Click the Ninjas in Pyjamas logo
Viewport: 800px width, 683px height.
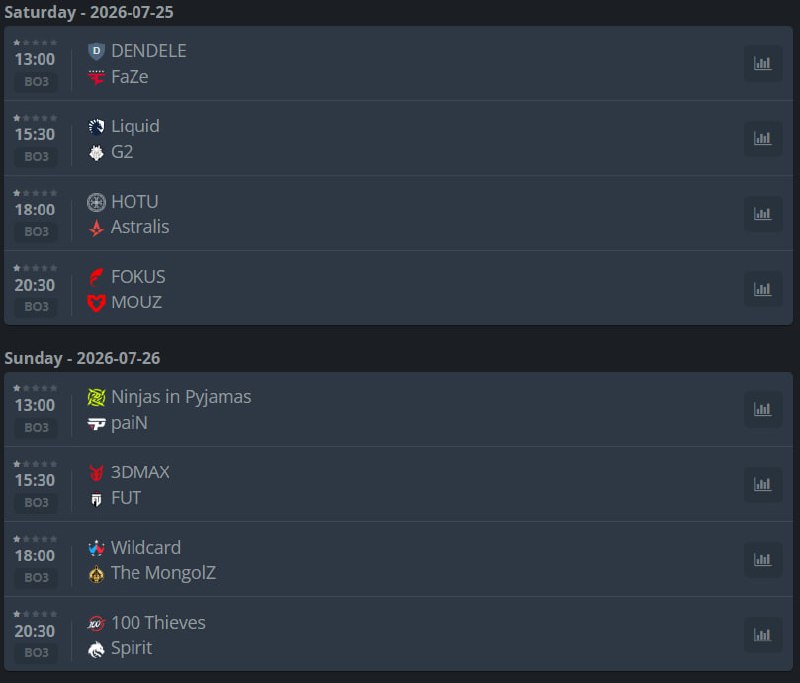pos(96,397)
